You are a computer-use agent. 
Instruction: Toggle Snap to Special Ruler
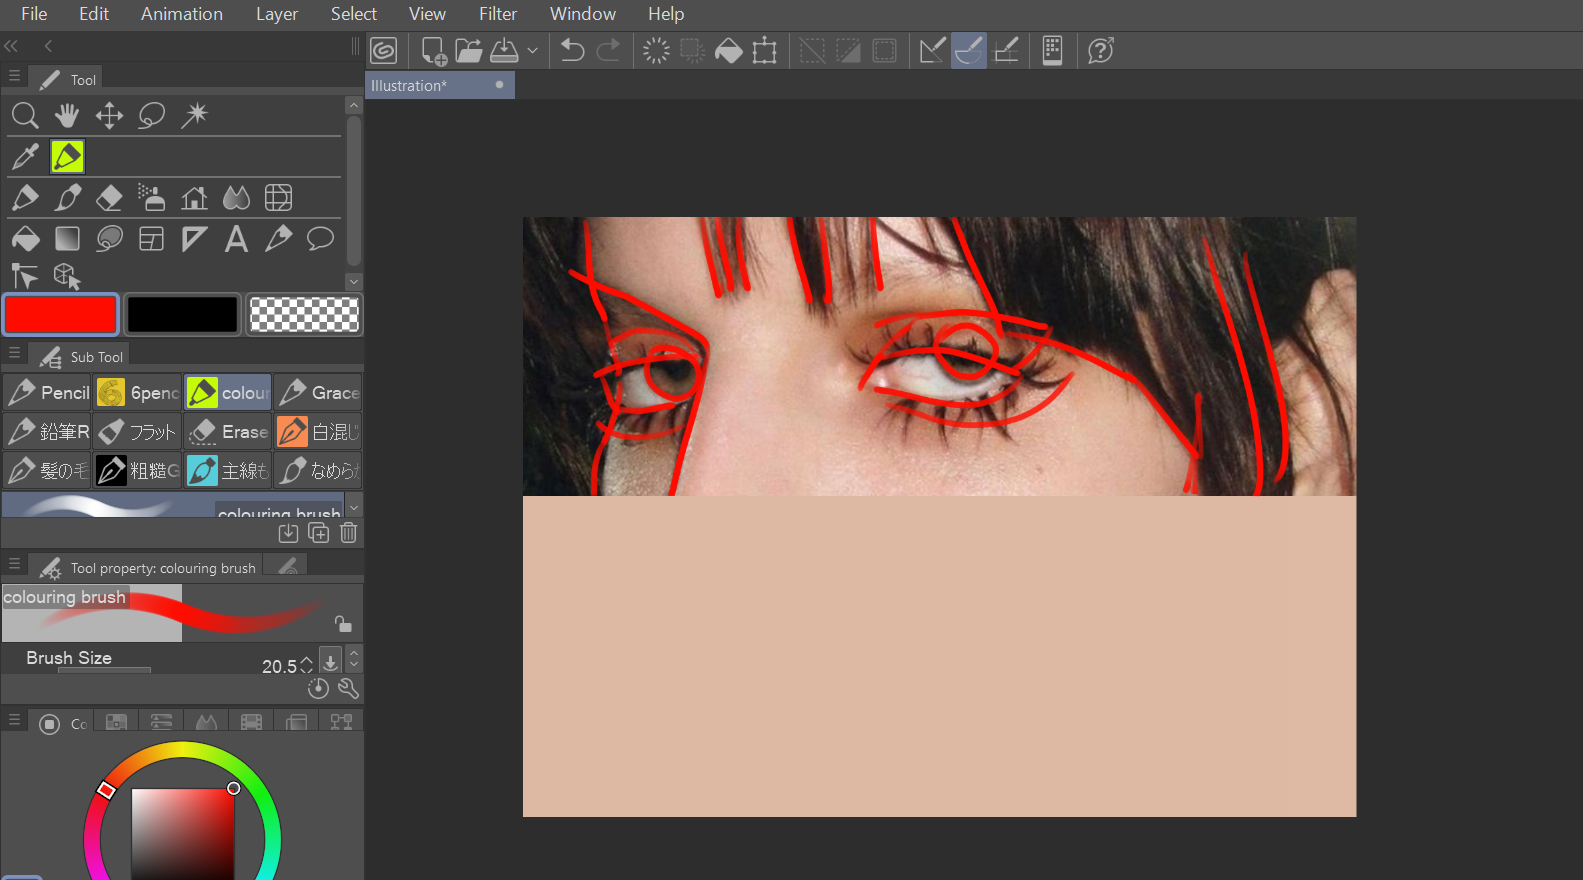pos(968,50)
